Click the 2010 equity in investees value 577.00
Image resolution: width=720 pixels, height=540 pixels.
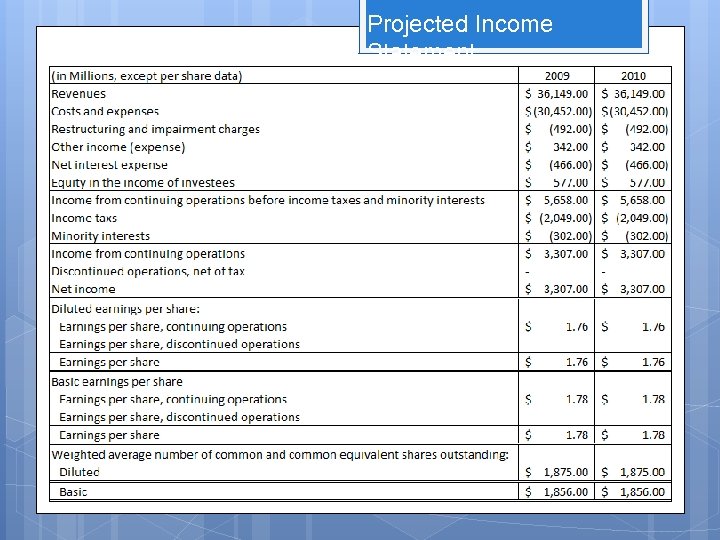point(647,183)
